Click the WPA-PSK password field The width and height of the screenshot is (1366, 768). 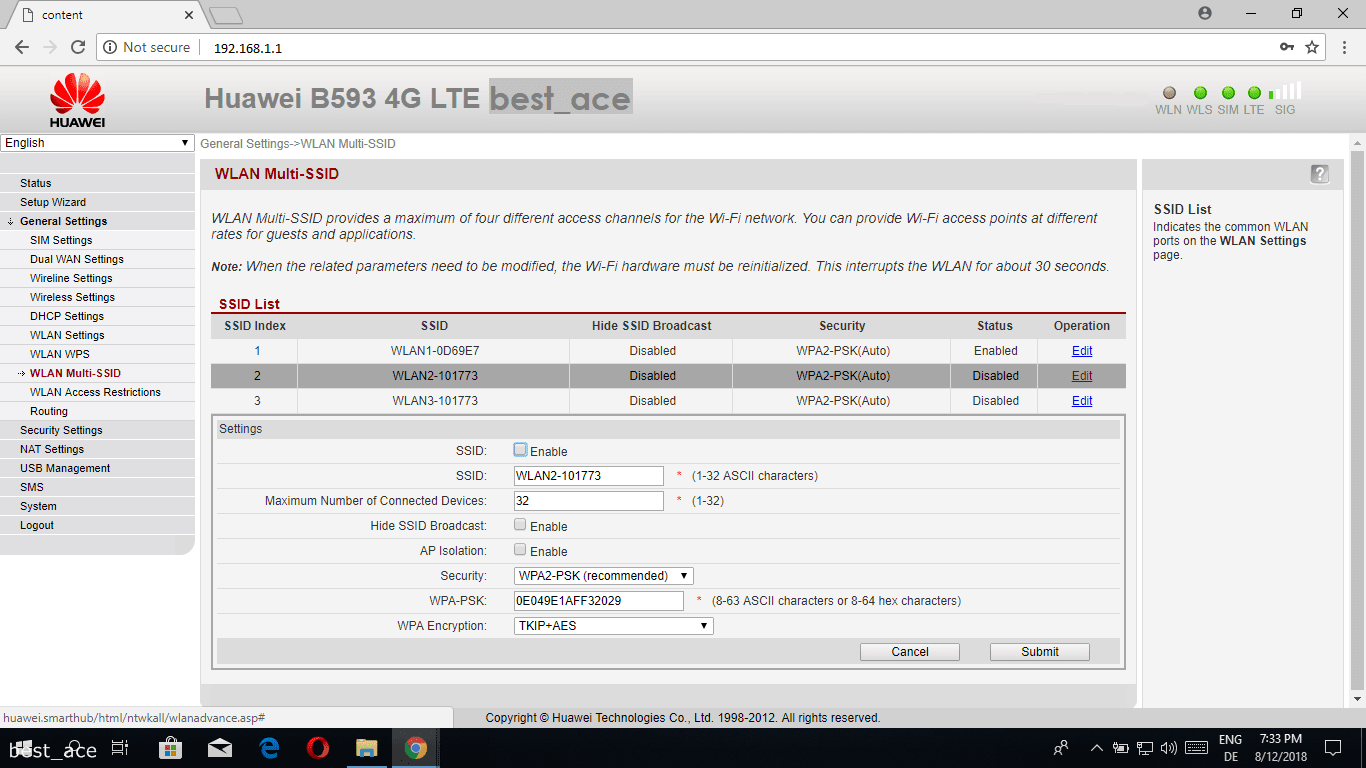pyautogui.click(x=598, y=601)
